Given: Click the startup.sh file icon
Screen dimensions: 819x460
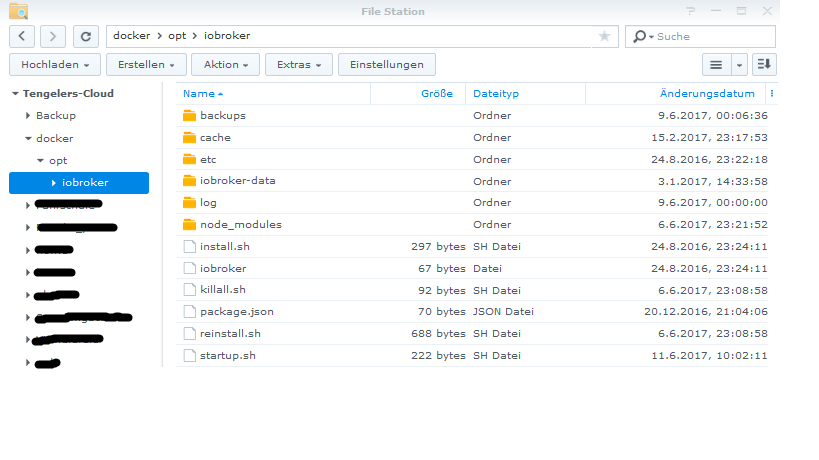Looking at the screenshot, I should (x=190, y=356).
